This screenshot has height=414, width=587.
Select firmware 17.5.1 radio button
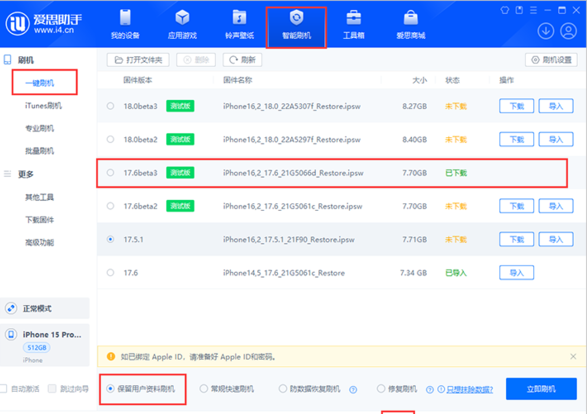(110, 239)
